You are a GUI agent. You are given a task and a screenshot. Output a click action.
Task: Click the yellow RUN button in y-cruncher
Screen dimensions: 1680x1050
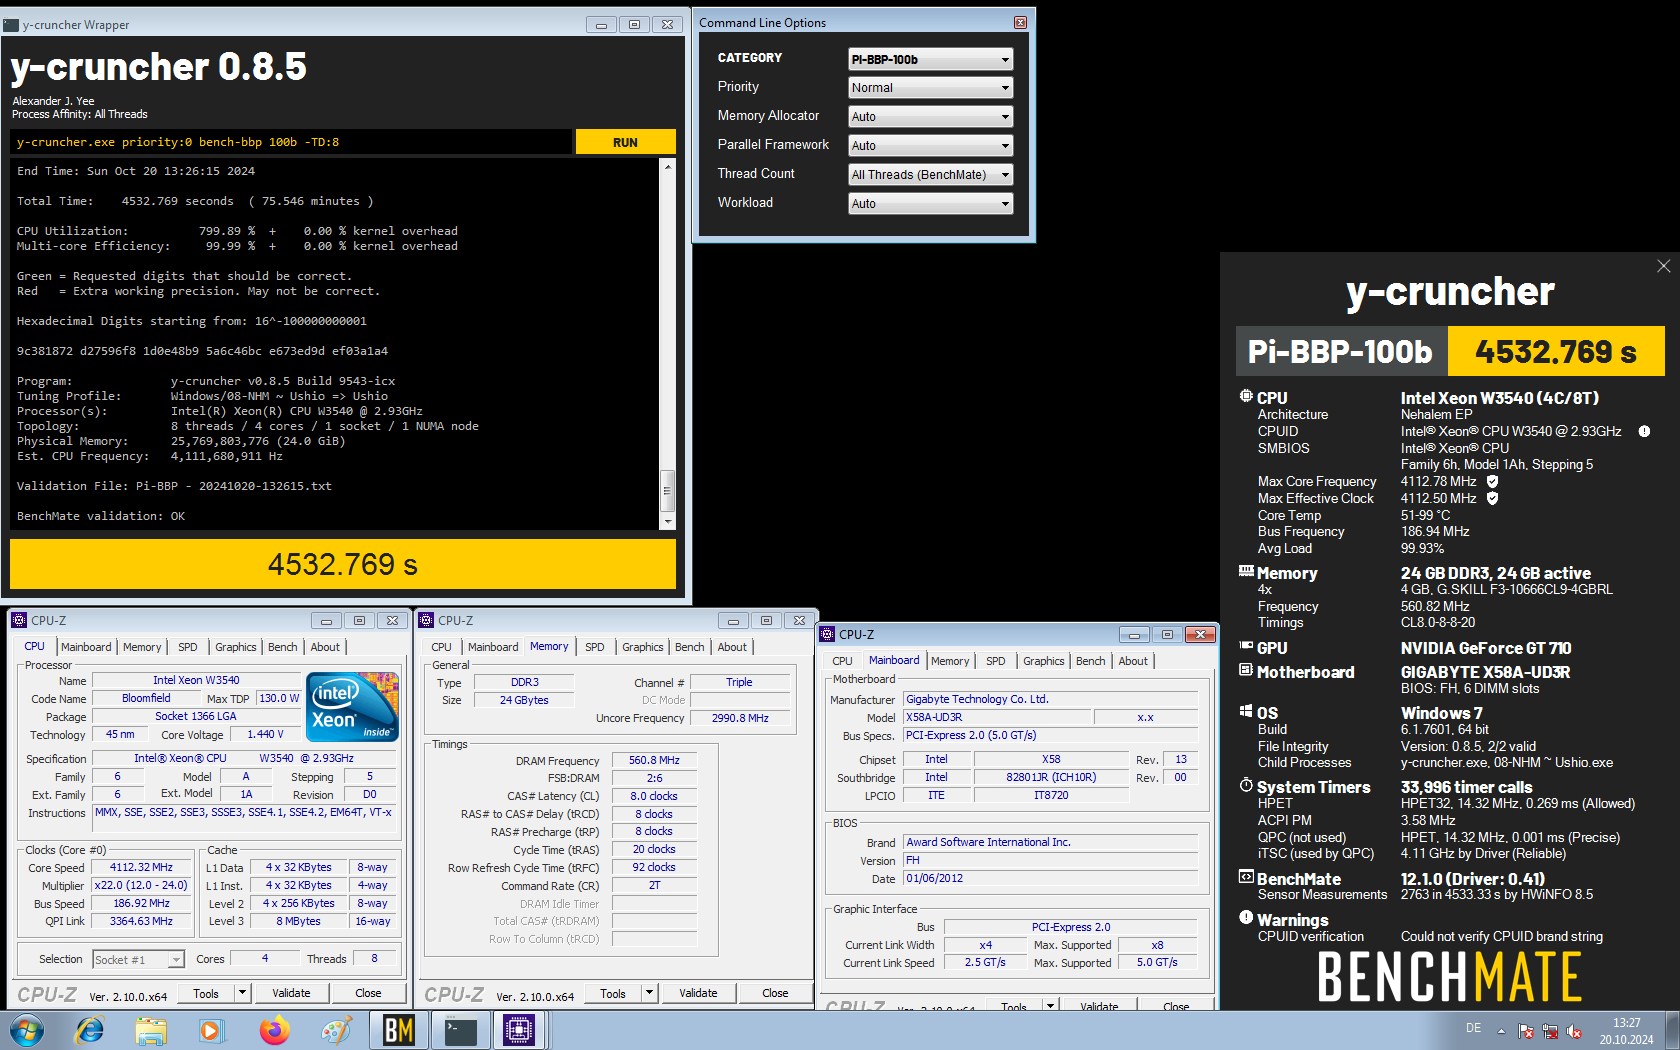(x=625, y=142)
